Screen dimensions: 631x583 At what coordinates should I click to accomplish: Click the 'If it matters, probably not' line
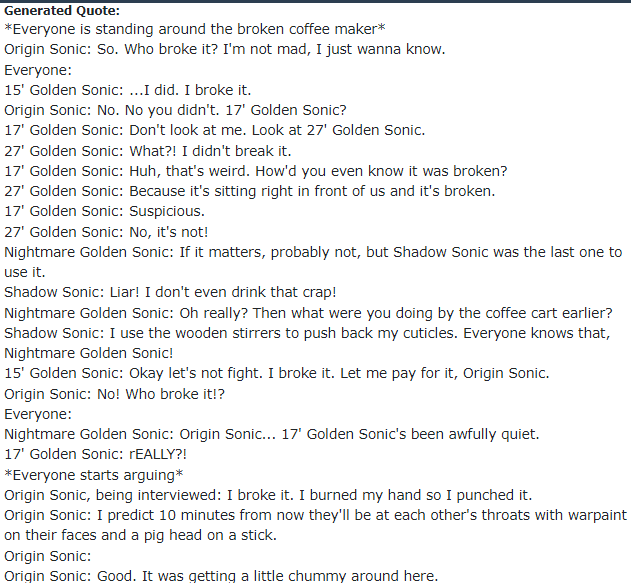(x=313, y=262)
